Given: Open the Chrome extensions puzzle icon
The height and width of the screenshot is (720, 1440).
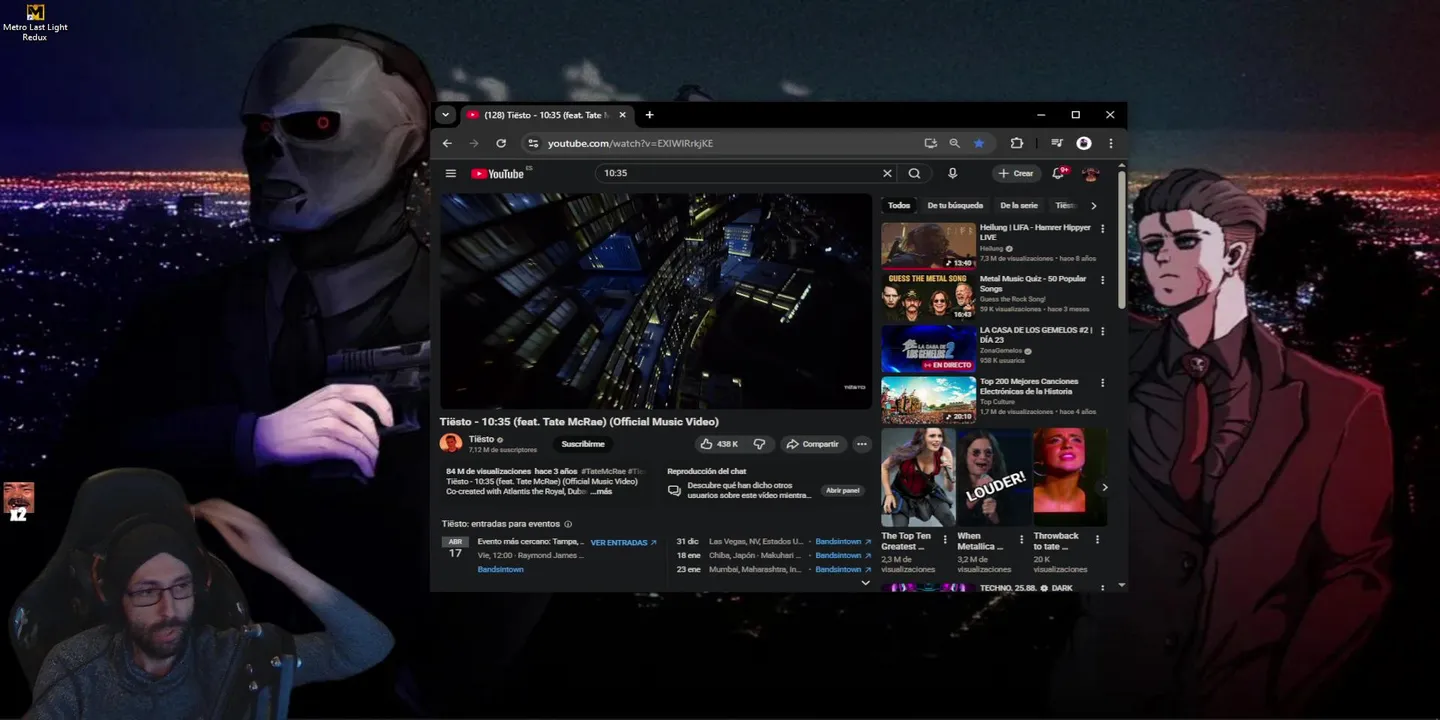Looking at the screenshot, I should pyautogui.click(x=1017, y=143).
